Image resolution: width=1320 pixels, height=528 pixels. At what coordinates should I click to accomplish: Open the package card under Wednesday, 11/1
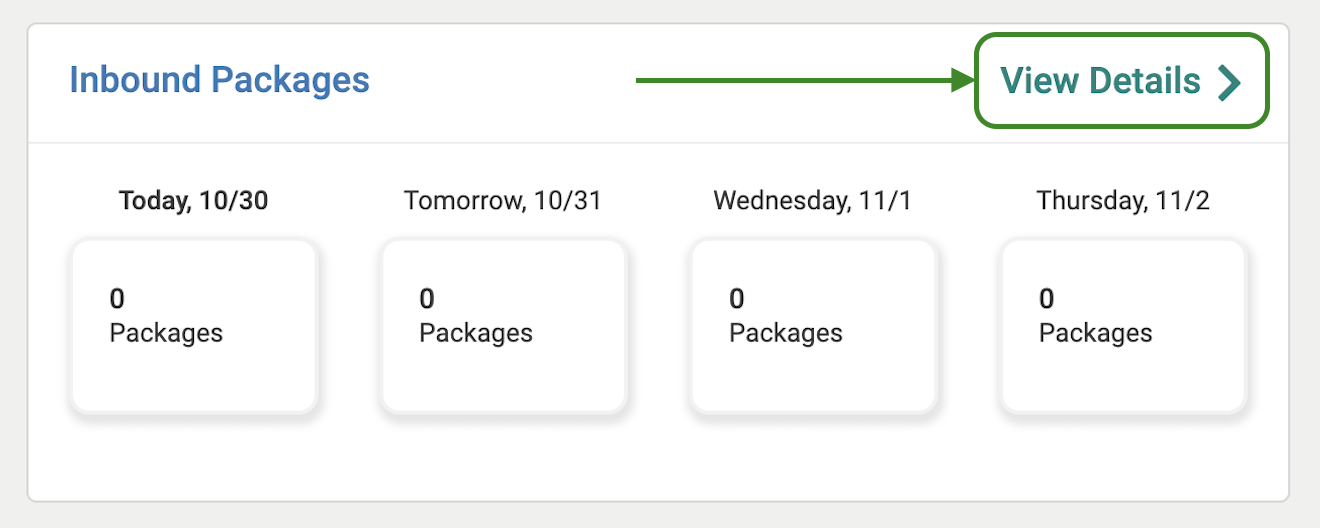click(813, 325)
